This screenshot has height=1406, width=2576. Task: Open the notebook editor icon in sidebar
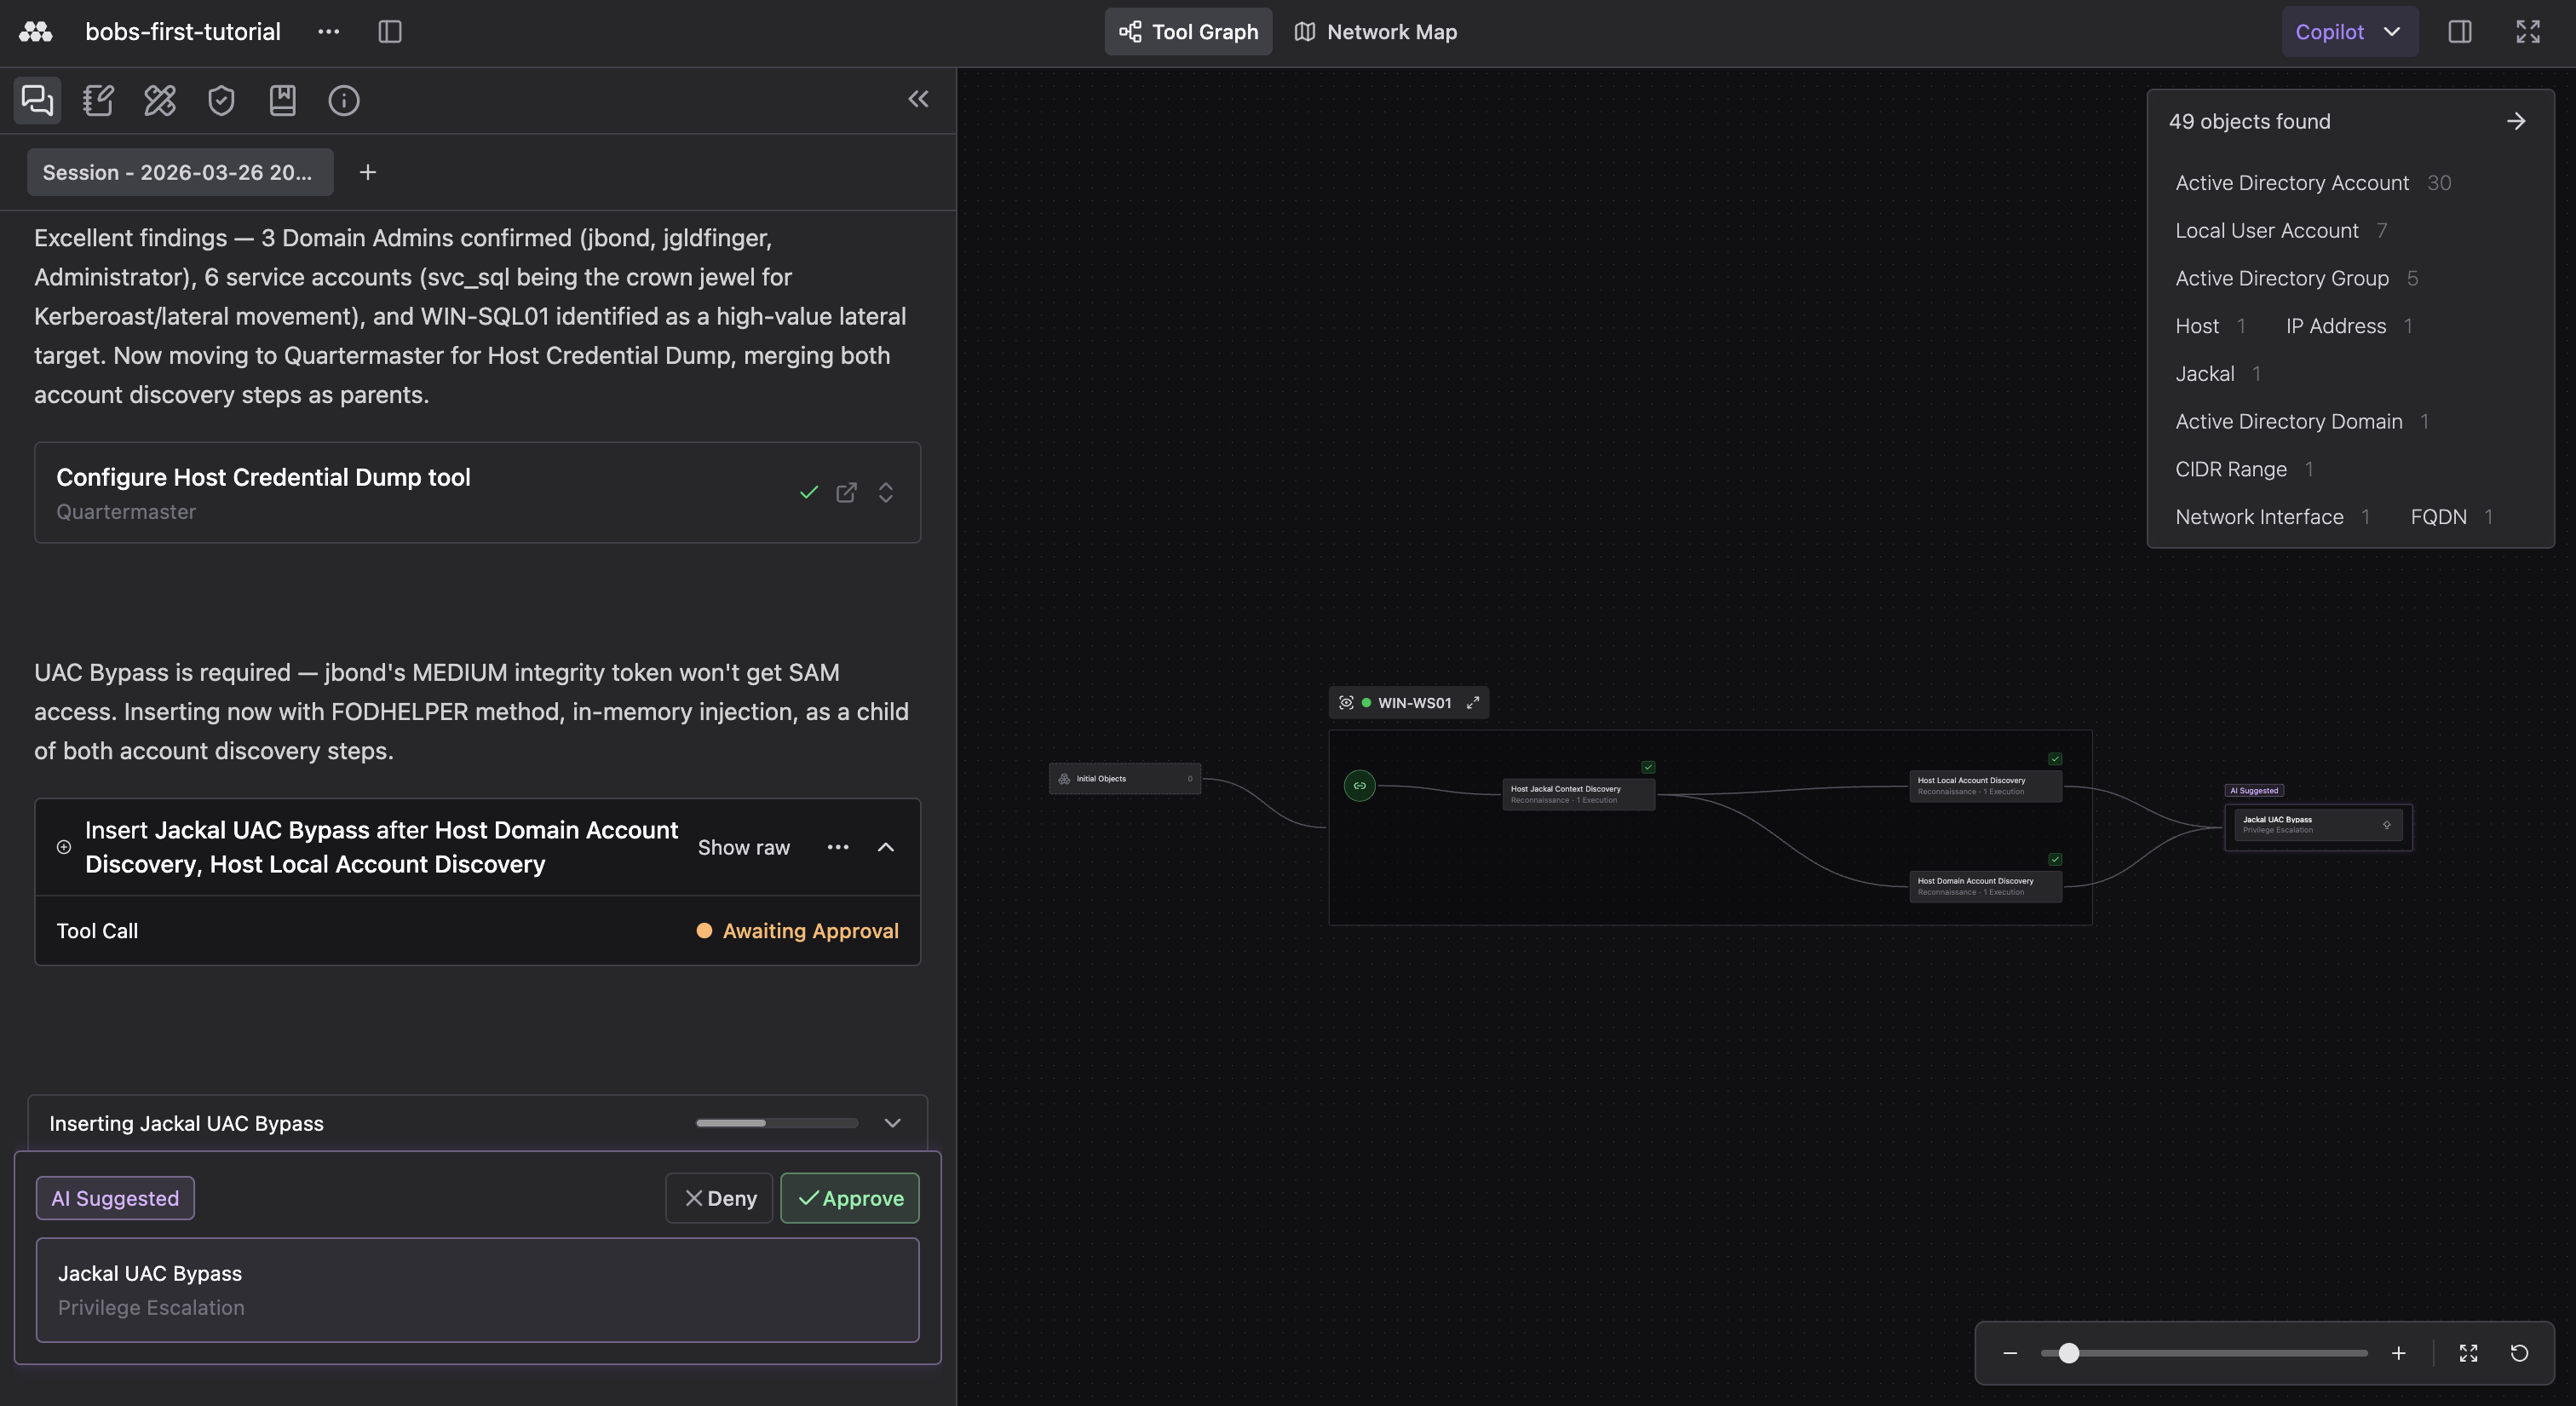(x=97, y=100)
